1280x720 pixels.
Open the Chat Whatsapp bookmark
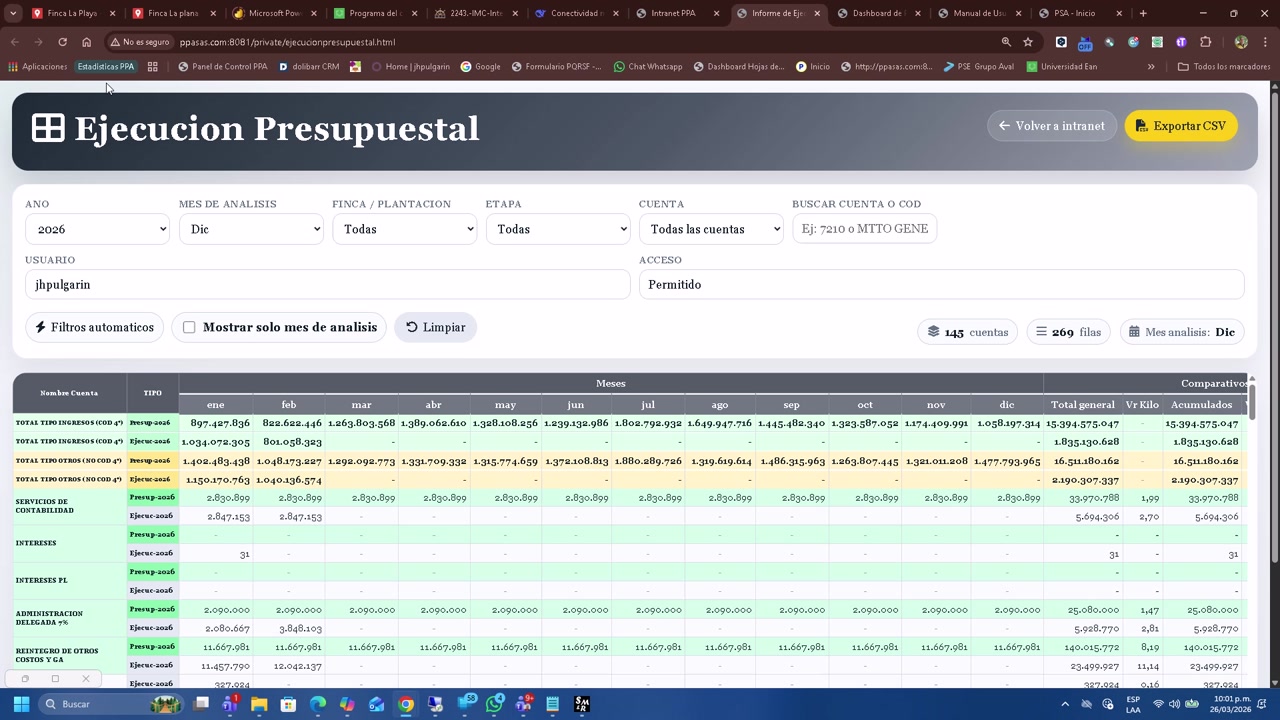[x=648, y=67]
